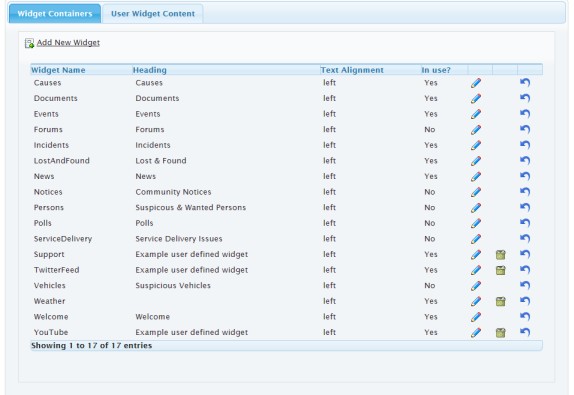
Task: Click the blue reset arrow for Causes
Action: (525, 82)
